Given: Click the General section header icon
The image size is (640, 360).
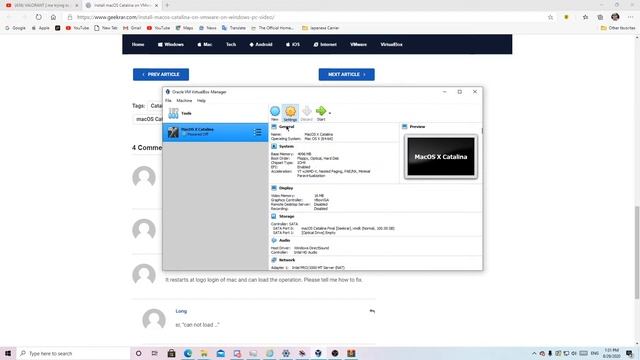Looking at the screenshot, I should click(x=274, y=127).
